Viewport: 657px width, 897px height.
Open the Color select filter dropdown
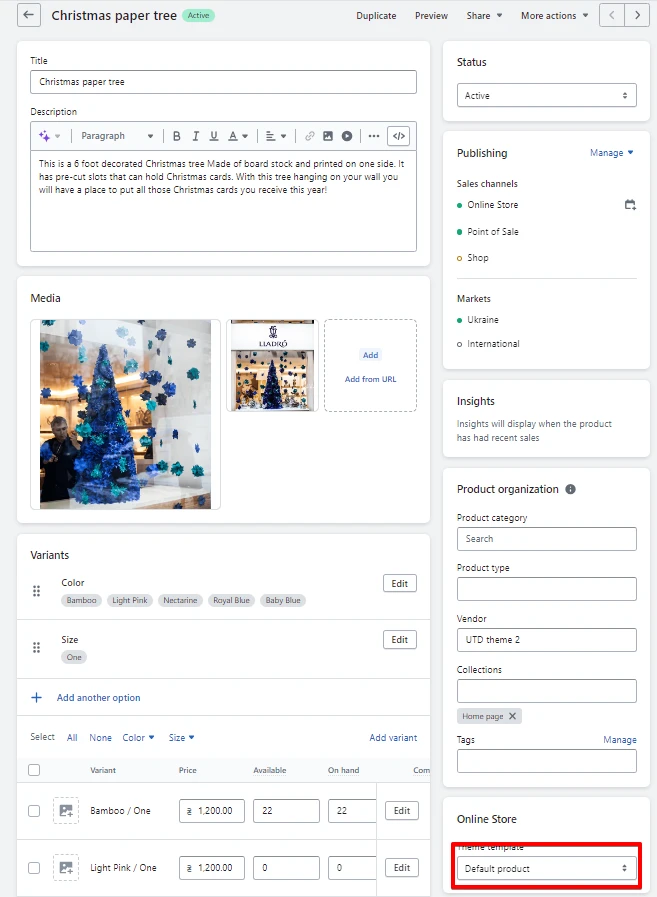138,738
